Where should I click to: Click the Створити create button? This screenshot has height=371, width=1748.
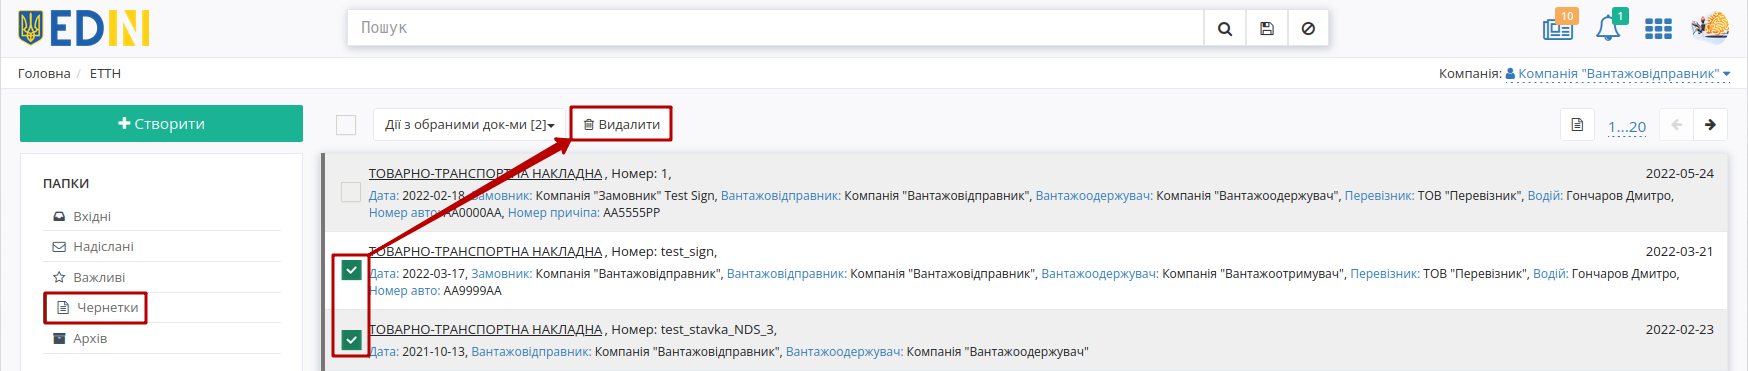click(x=161, y=124)
